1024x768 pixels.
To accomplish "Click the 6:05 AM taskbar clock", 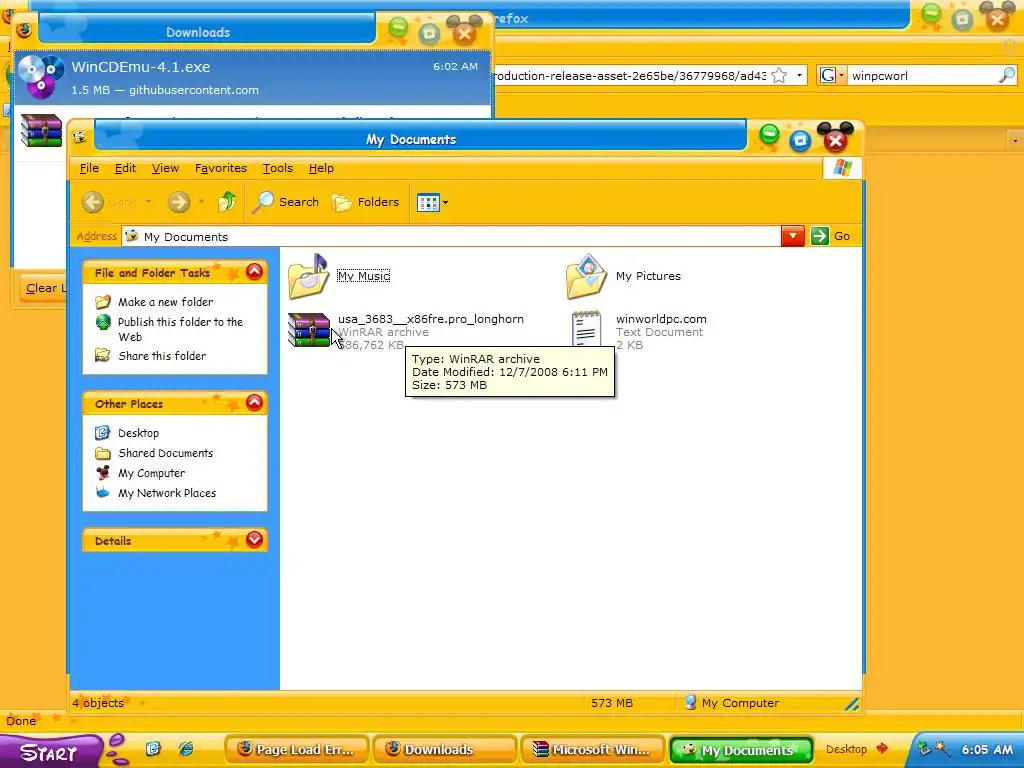I will tap(987, 749).
